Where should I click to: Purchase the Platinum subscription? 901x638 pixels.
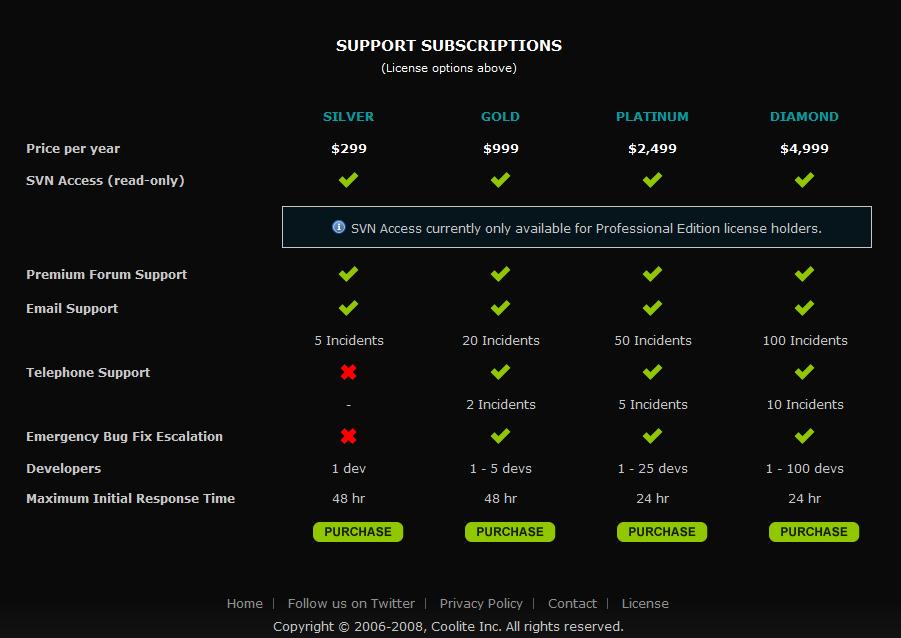(x=662, y=532)
